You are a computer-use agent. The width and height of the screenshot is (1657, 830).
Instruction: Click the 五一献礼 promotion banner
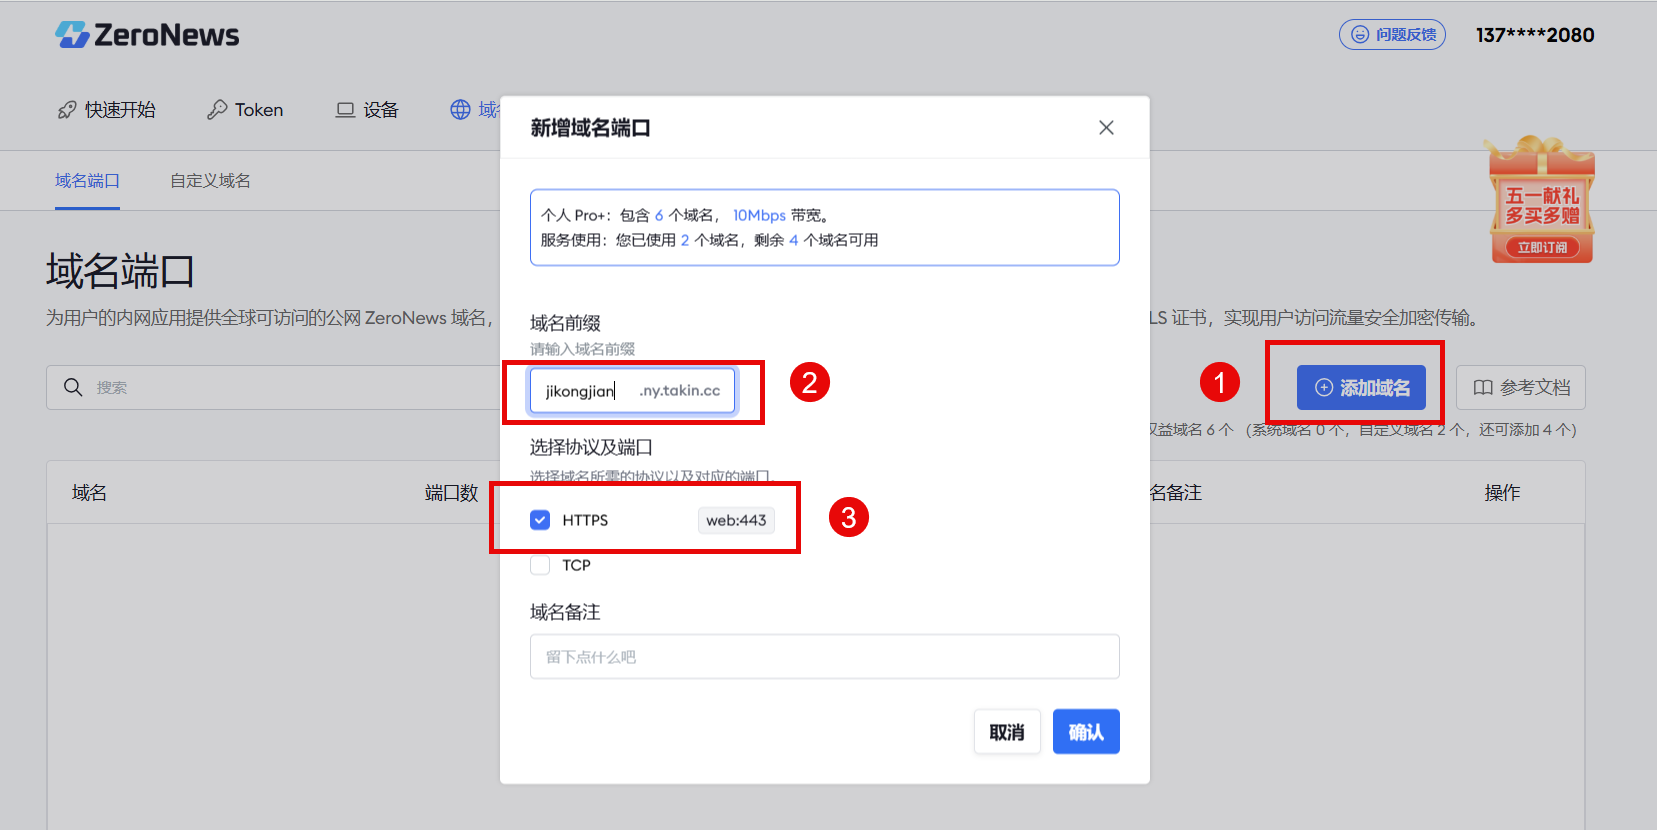point(1541,200)
